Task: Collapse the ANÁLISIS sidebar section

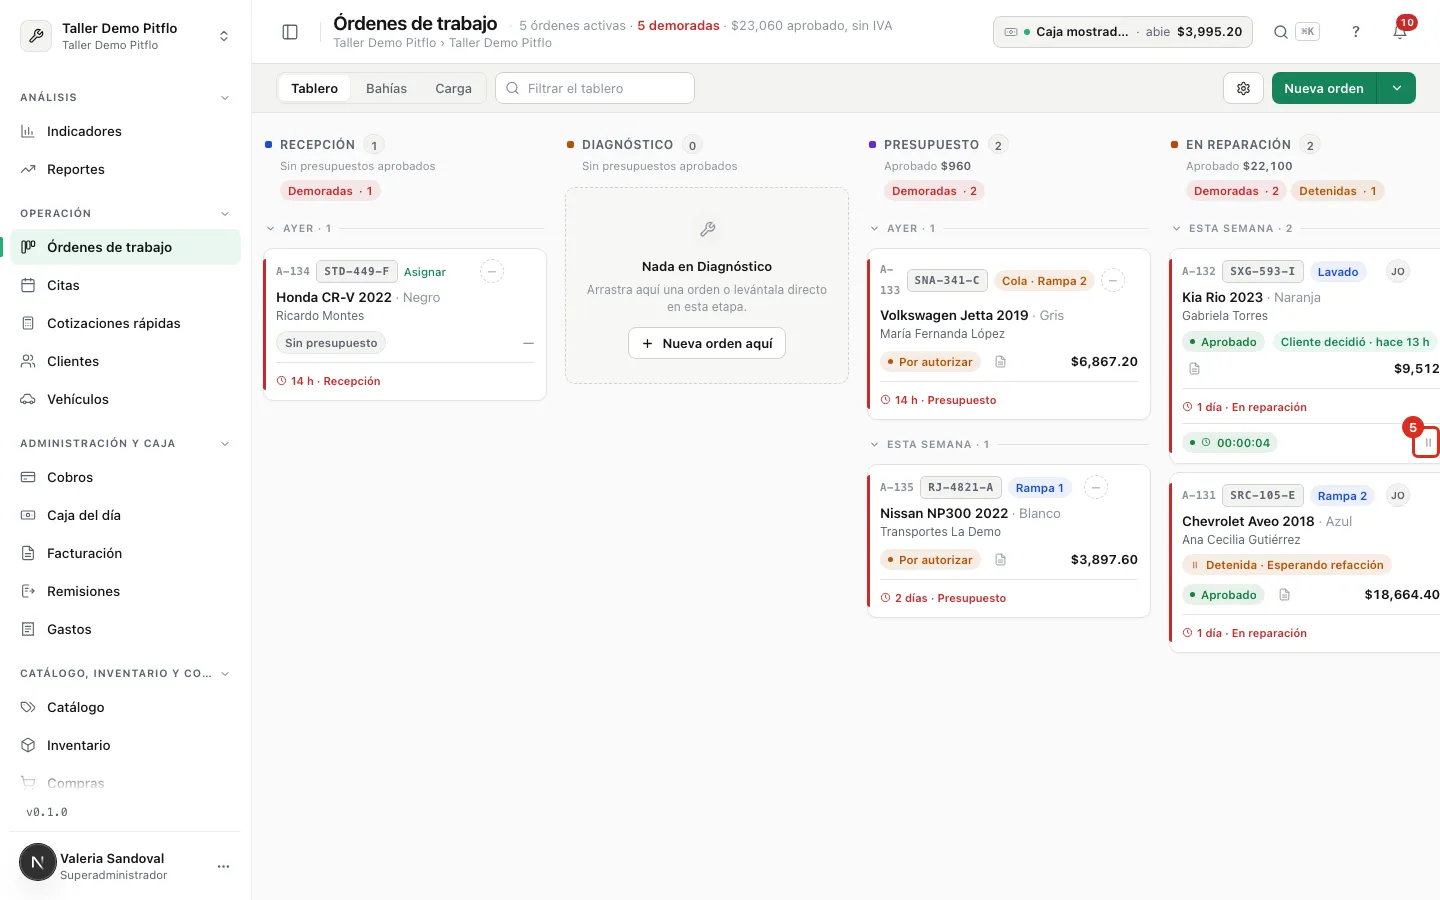Action: click(225, 98)
